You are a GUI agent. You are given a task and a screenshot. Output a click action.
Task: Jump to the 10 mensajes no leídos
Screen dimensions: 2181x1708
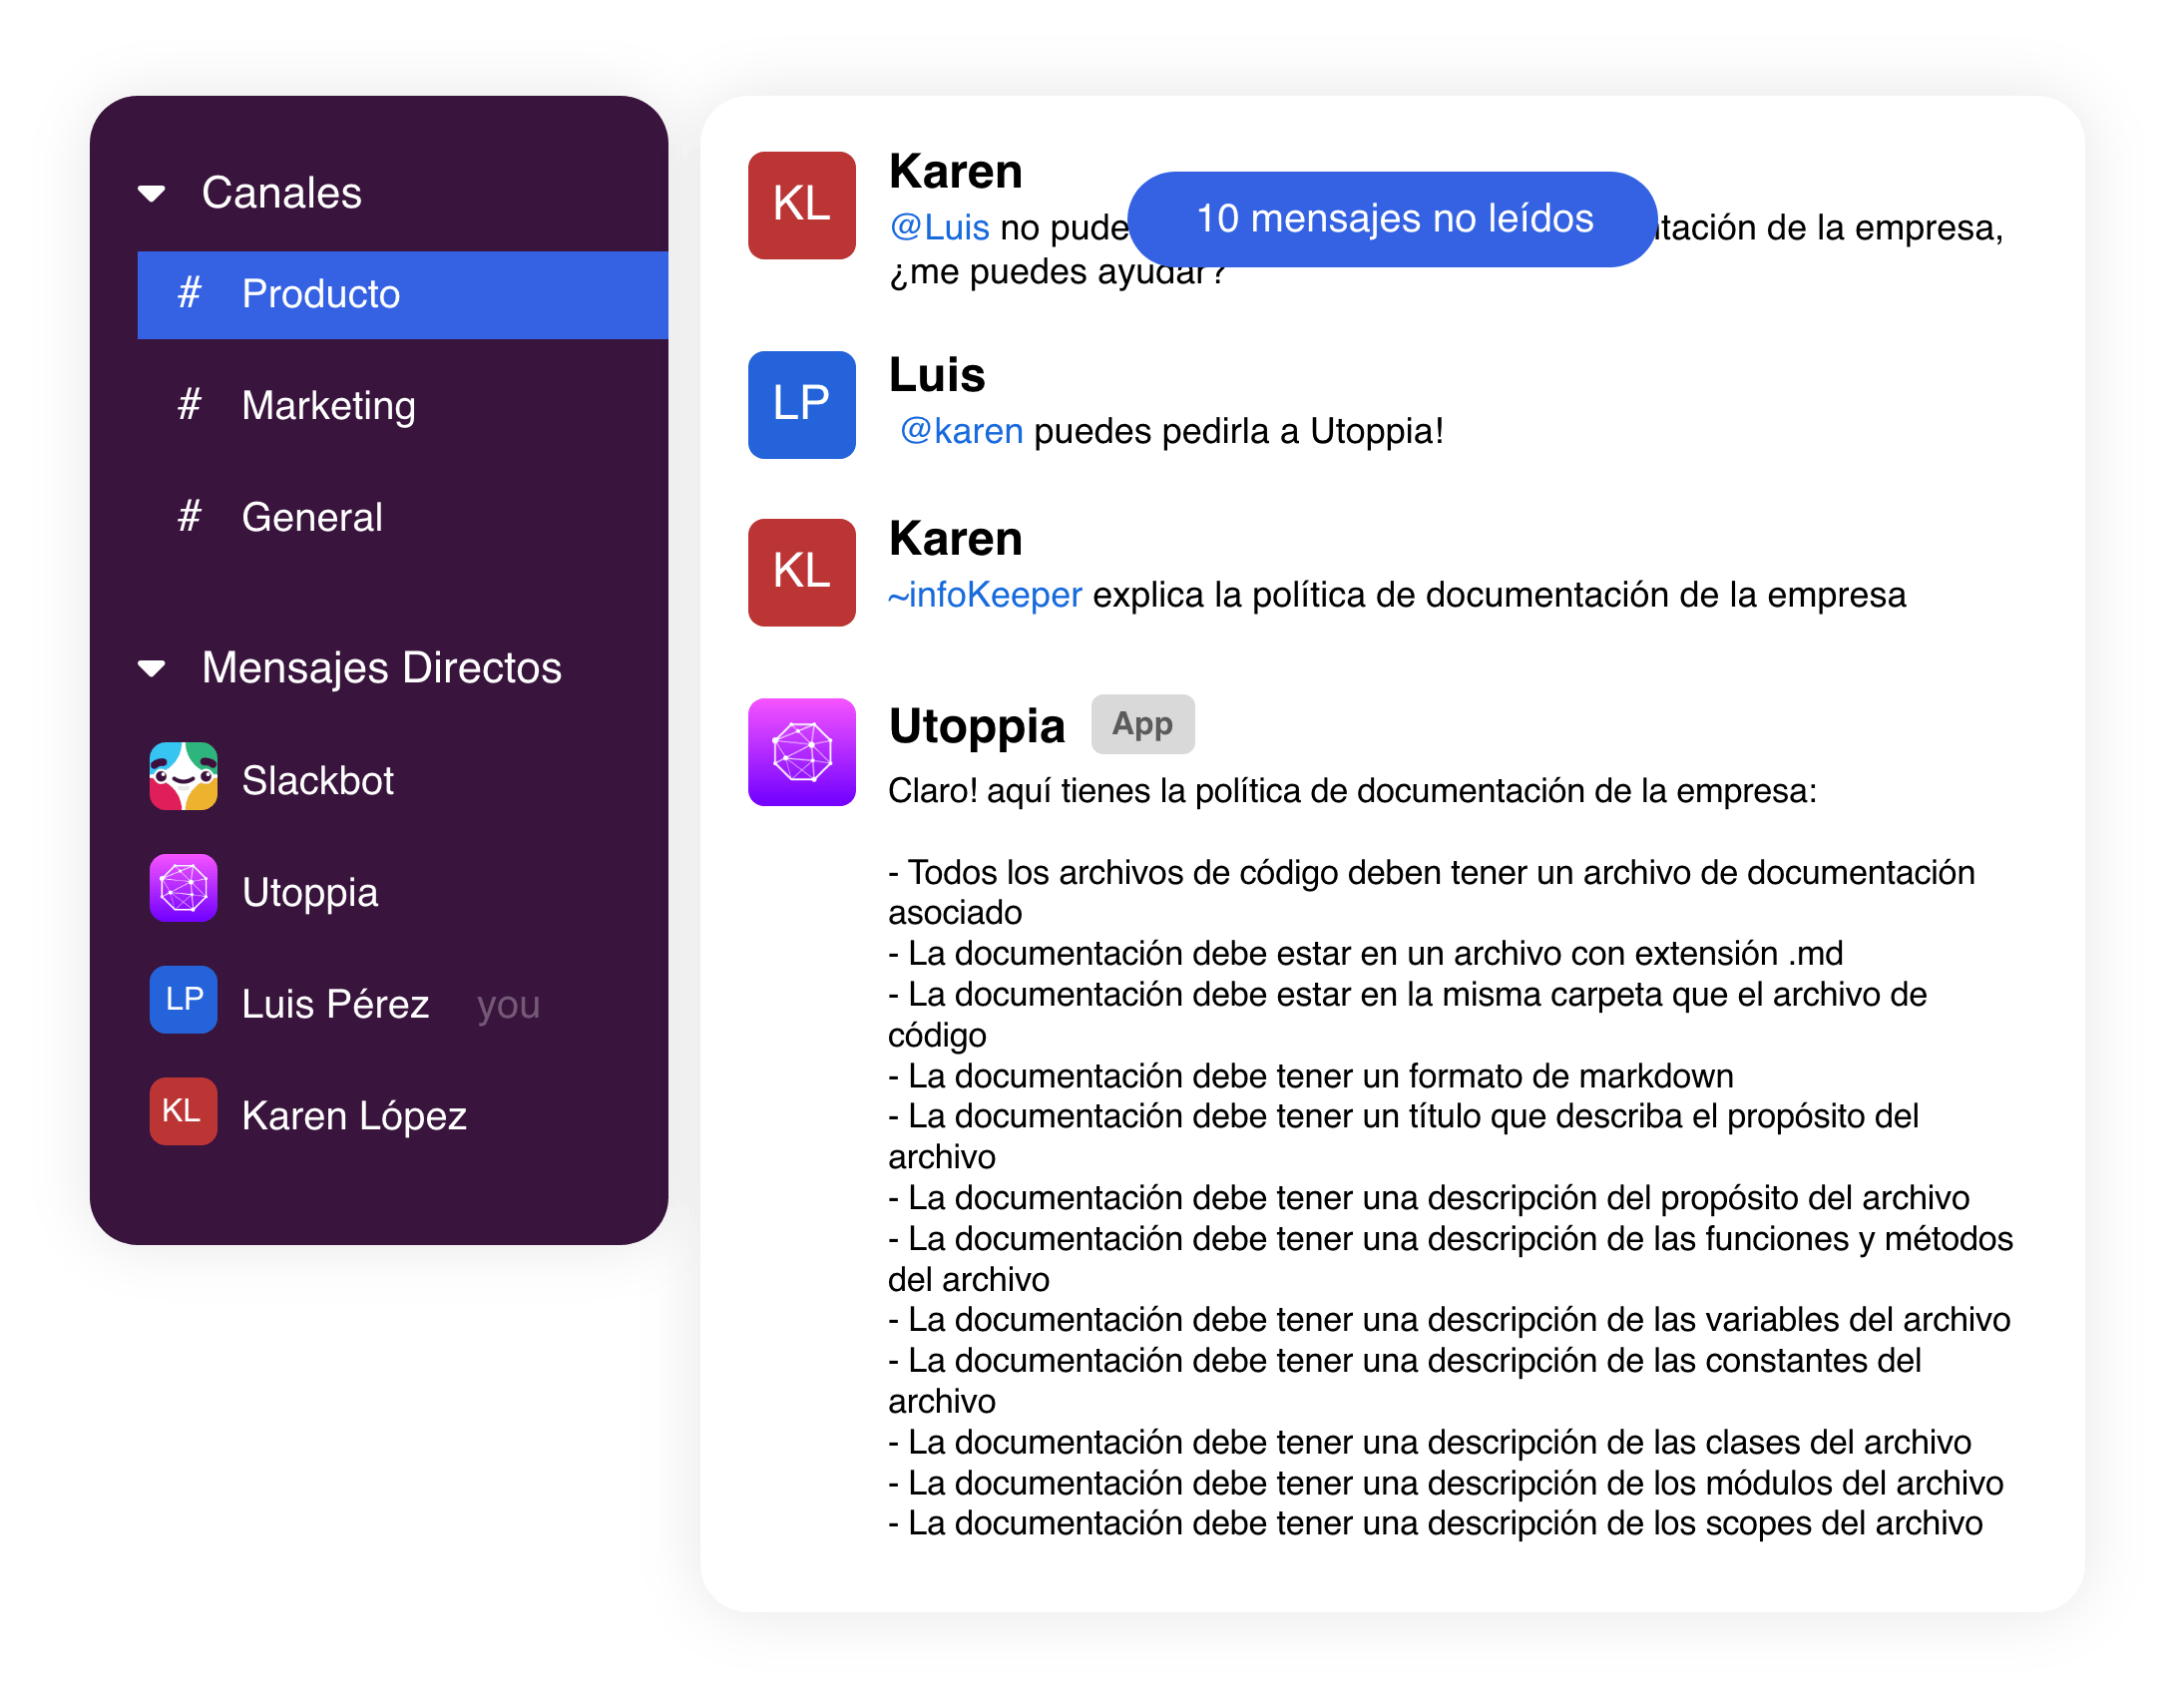[x=1392, y=219]
